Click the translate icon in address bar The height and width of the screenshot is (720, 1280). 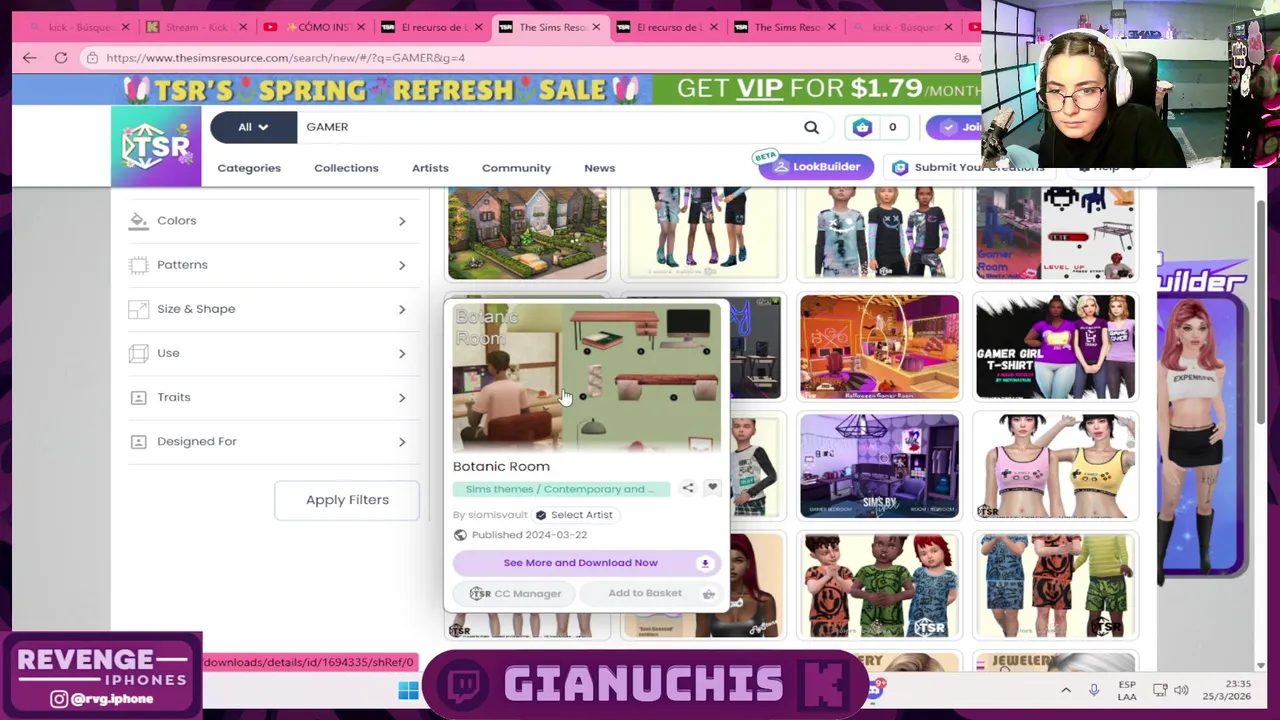coord(961,58)
